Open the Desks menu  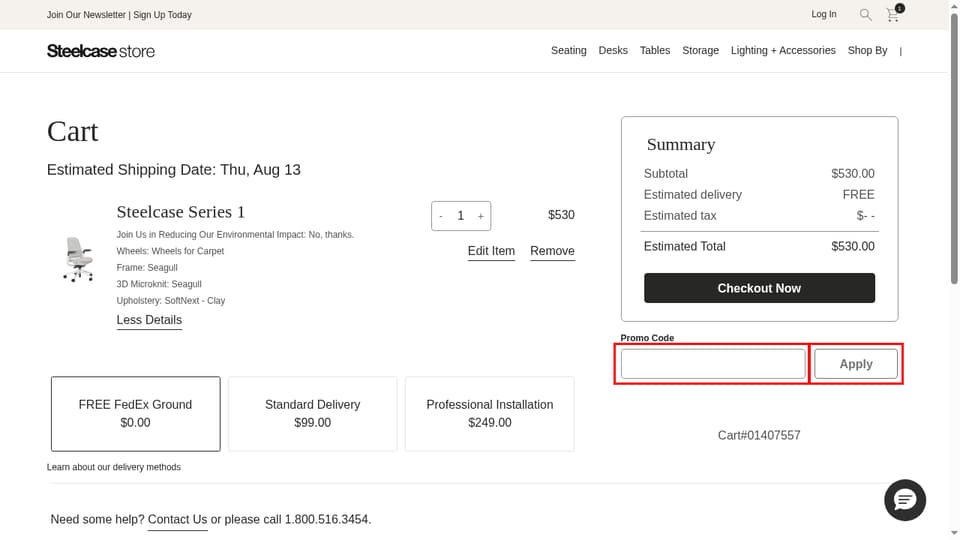(x=613, y=50)
